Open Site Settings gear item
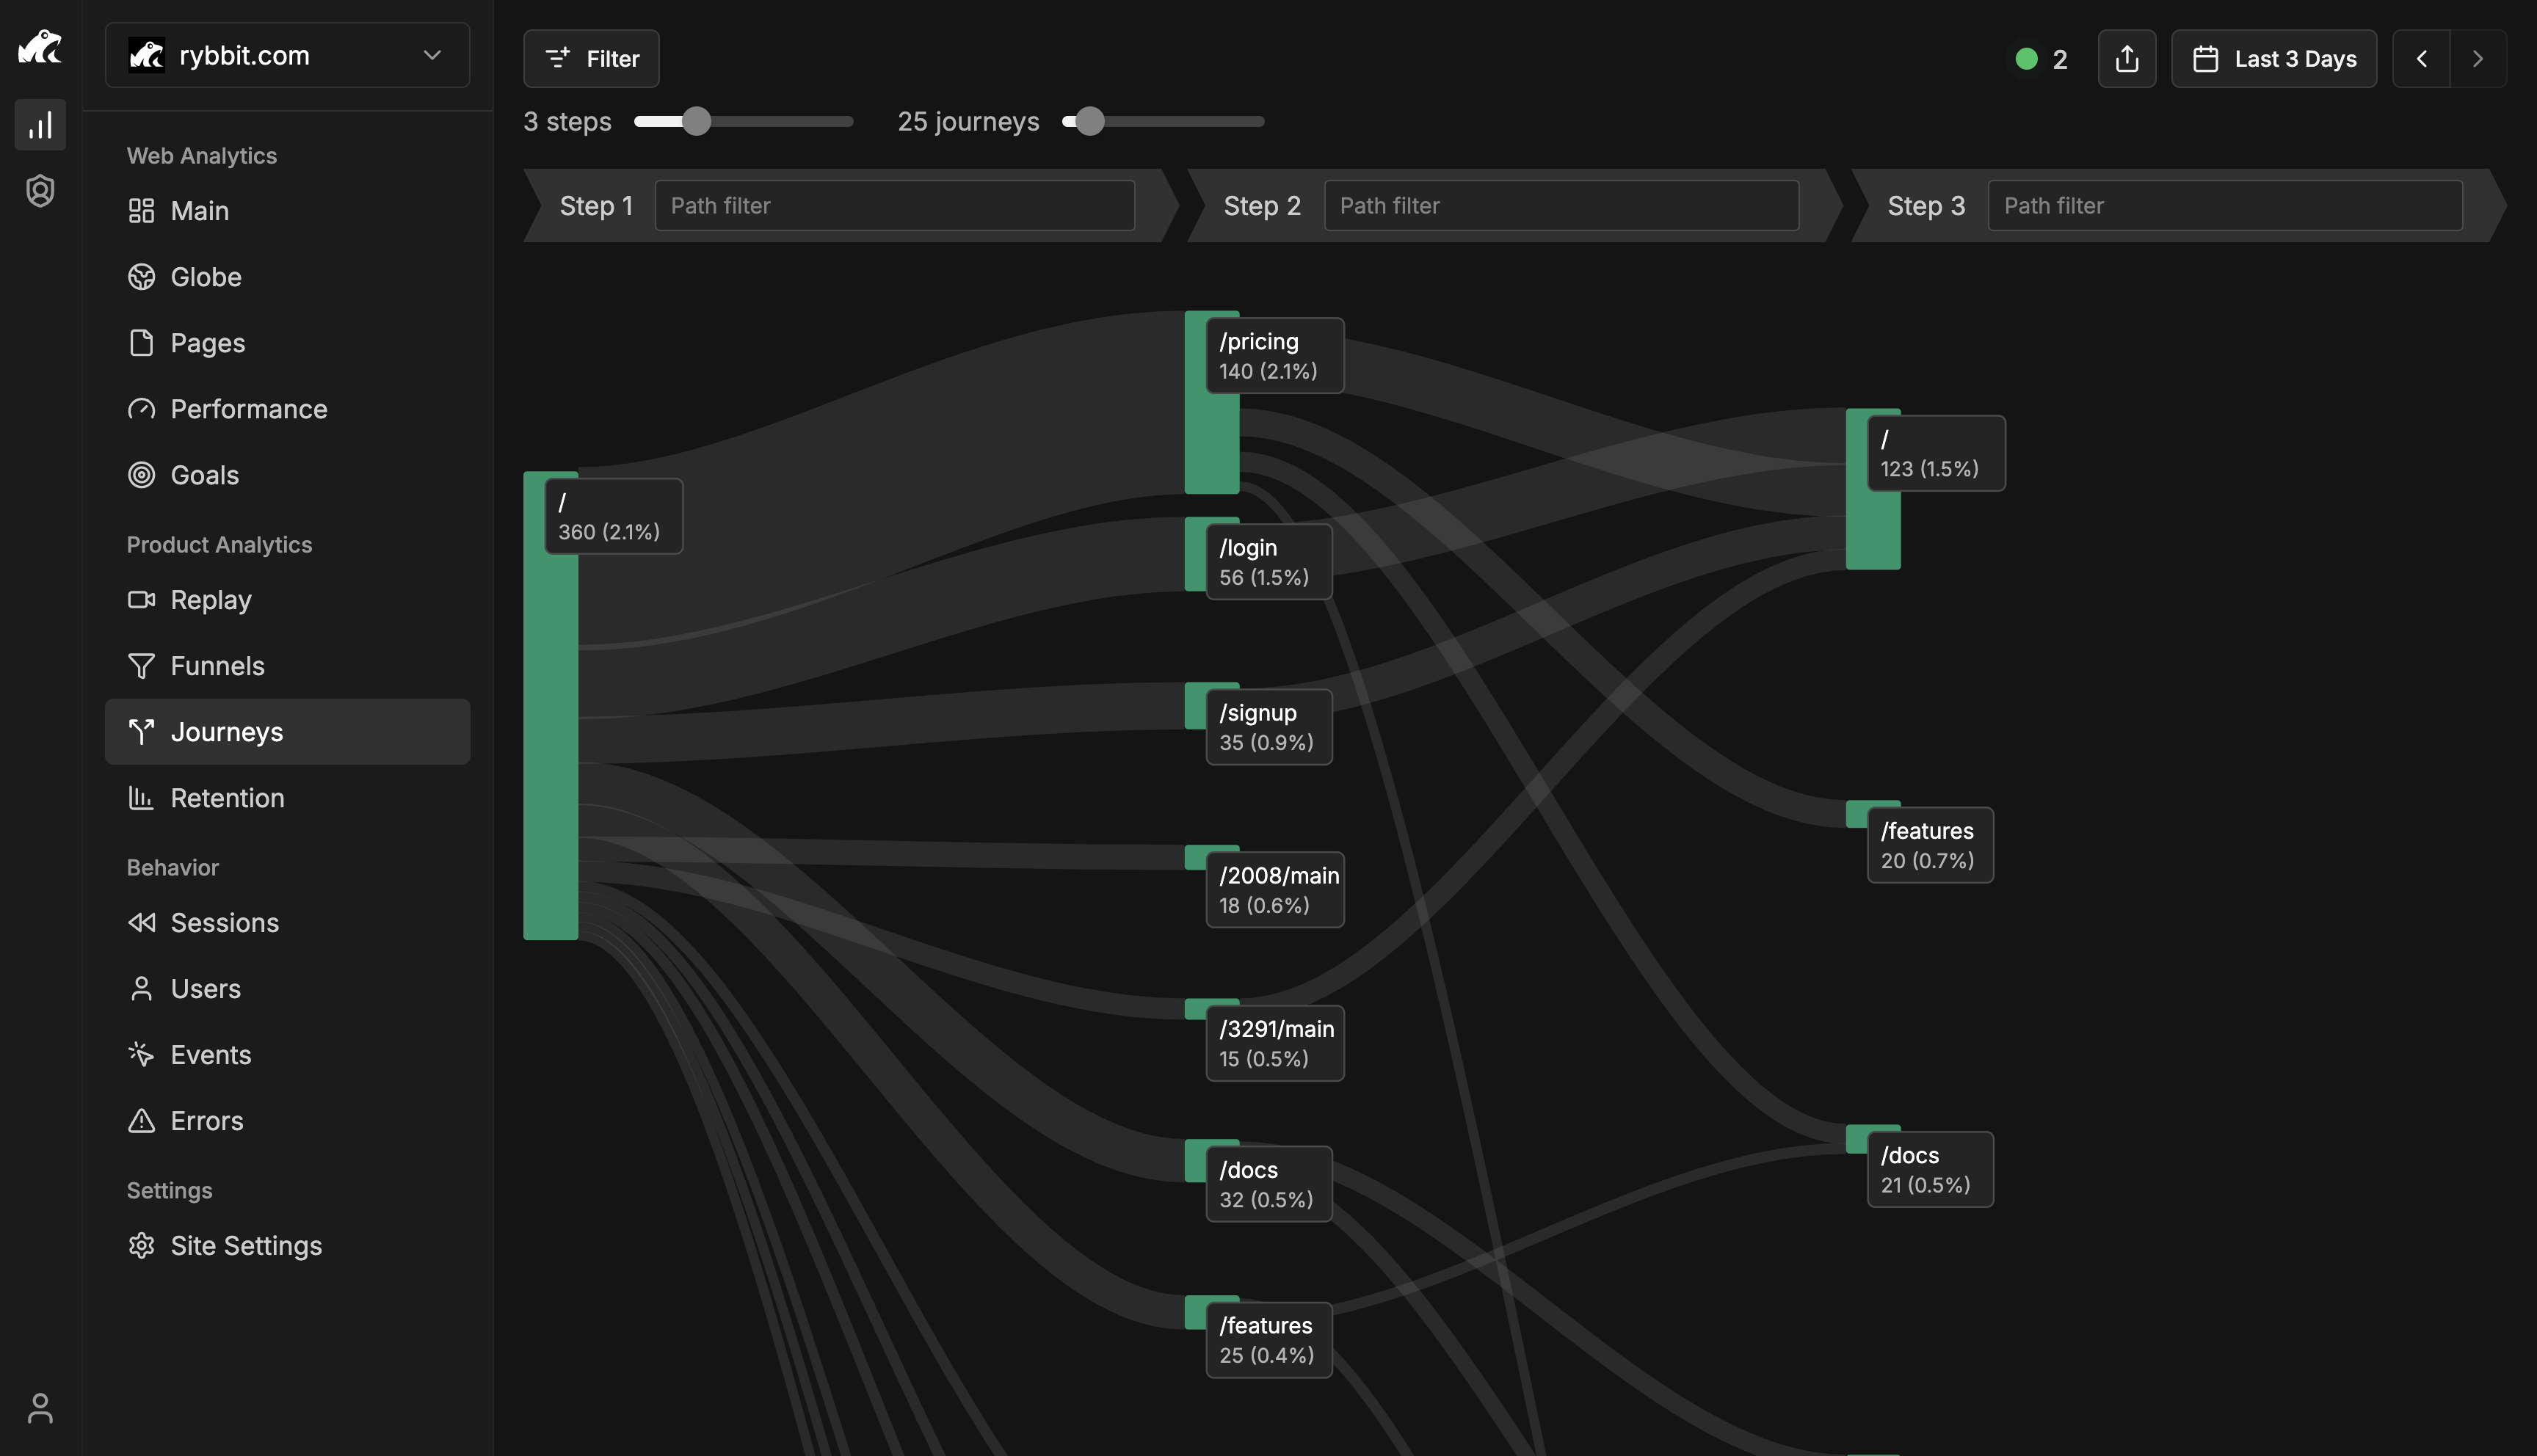The width and height of the screenshot is (2537, 1456). click(245, 1245)
